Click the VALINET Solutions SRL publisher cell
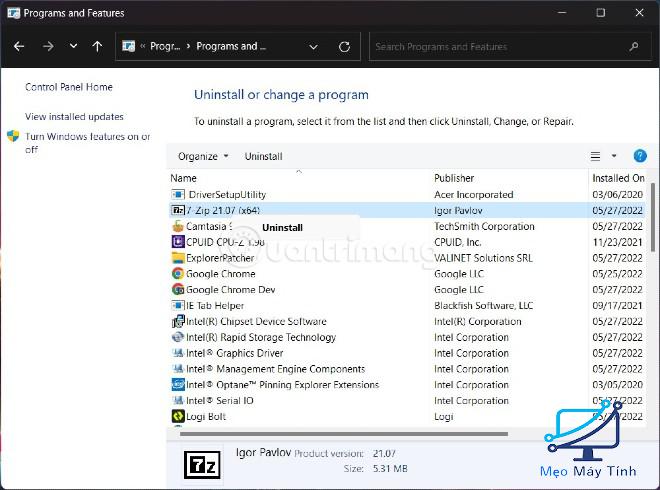The width and height of the screenshot is (660, 490). pos(483,258)
